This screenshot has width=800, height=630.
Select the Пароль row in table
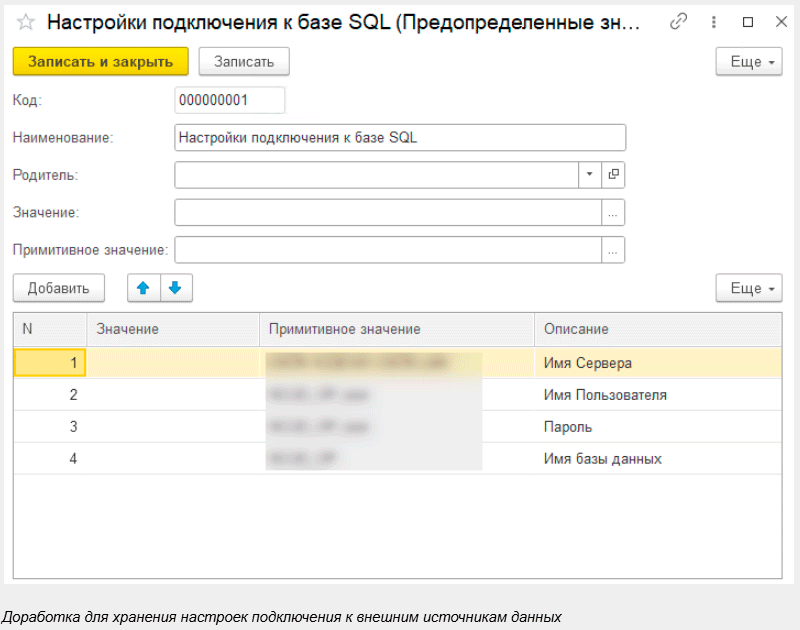(x=567, y=427)
